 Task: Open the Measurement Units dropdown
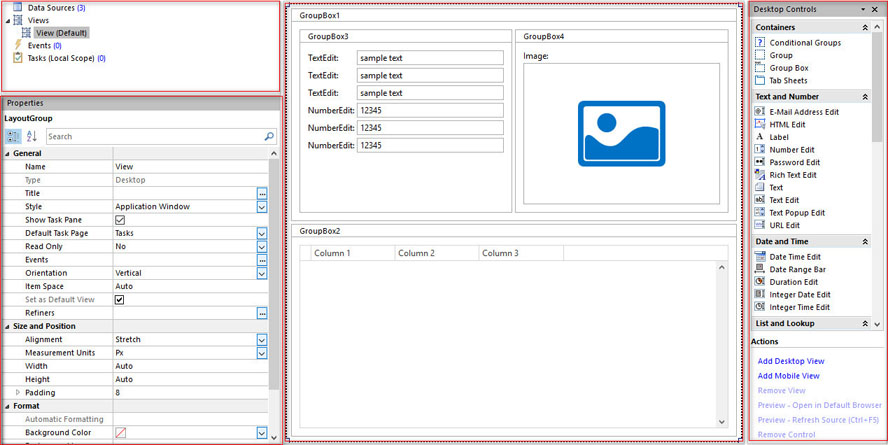[x=262, y=353]
